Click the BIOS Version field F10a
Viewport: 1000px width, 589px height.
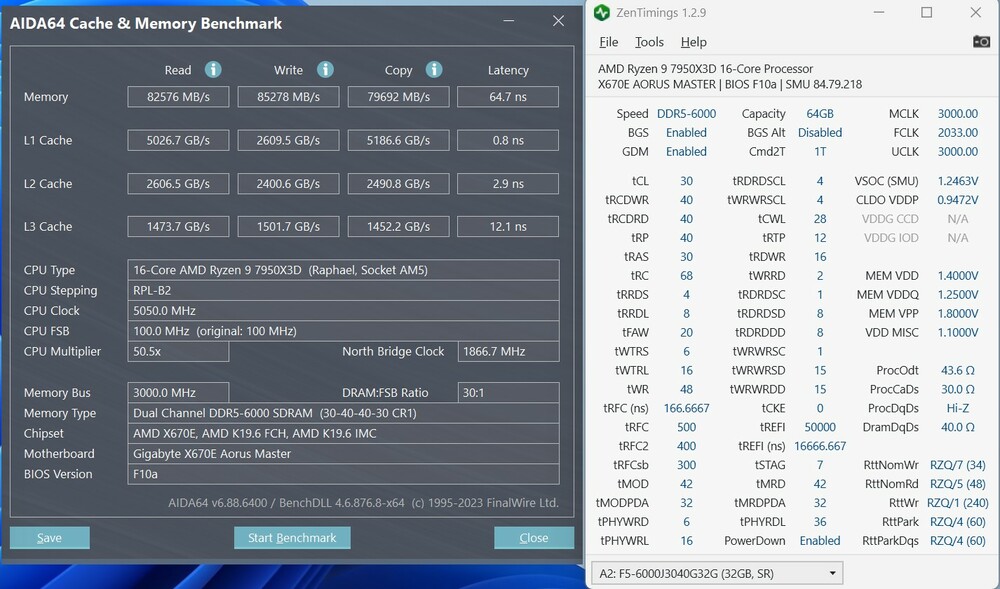click(343, 474)
